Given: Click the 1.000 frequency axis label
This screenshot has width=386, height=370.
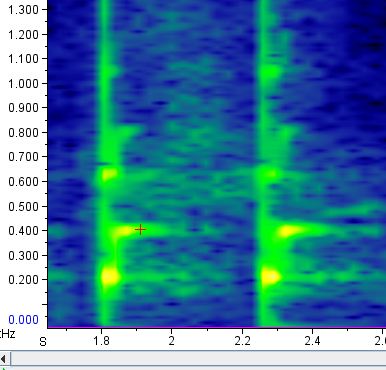Looking at the screenshot, I should (x=23, y=83).
